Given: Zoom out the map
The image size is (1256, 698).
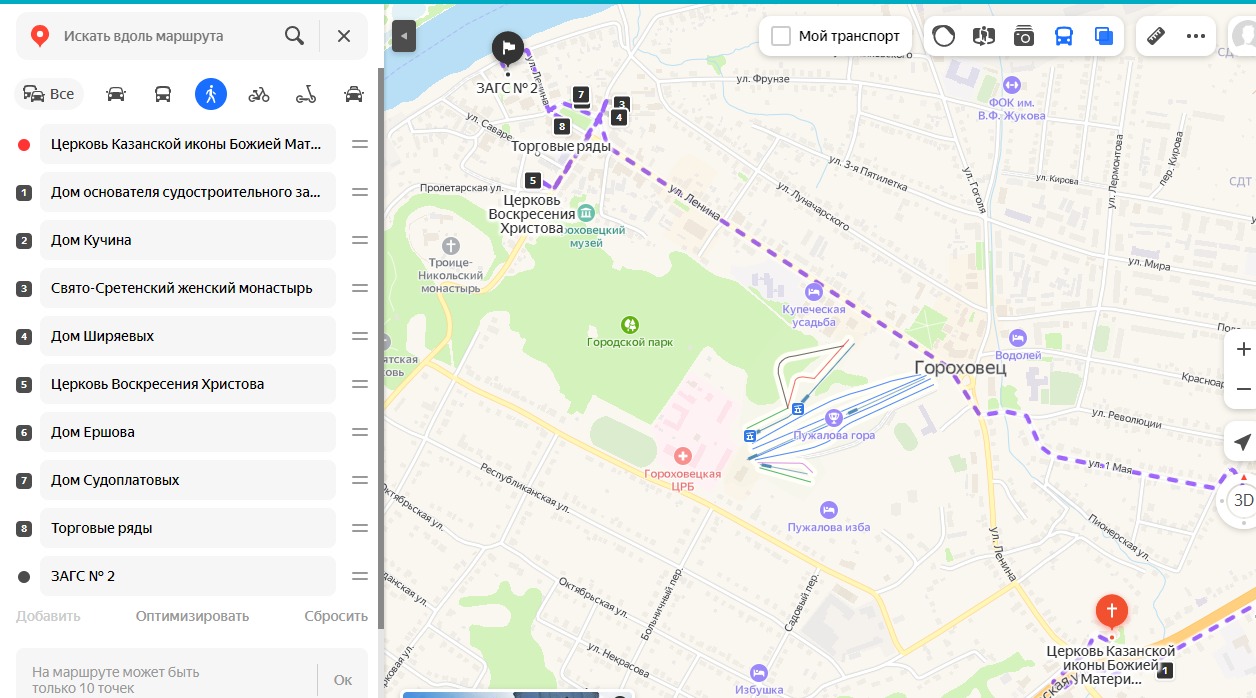Looking at the screenshot, I should (1243, 388).
